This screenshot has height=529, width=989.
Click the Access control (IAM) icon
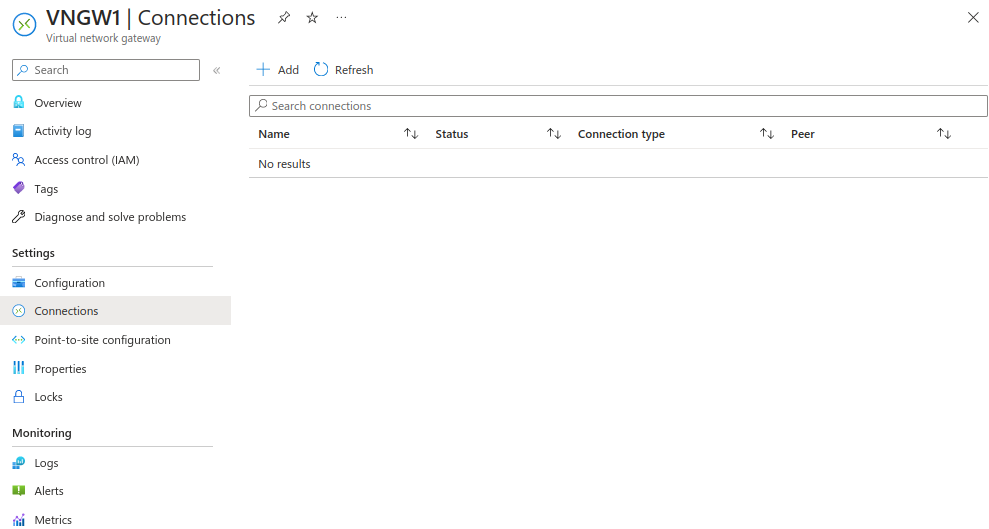18,160
